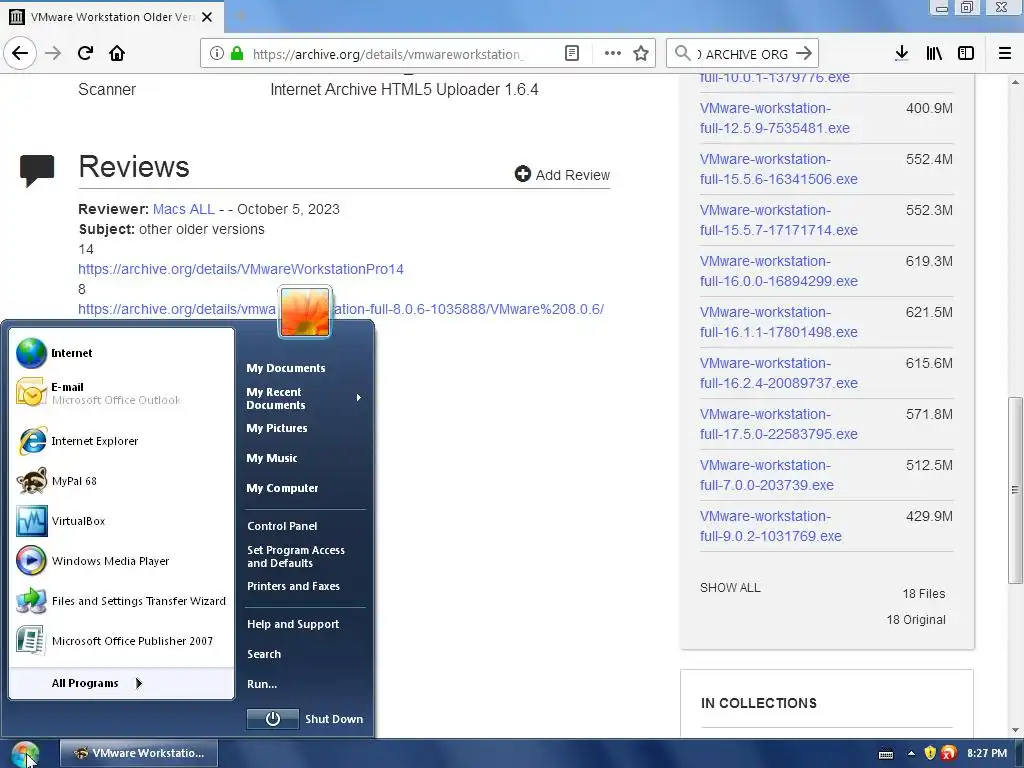Download VMware-workstation-full-16.2.4-20089737.exe
Viewport: 1024px width, 768px height.
[778, 373]
